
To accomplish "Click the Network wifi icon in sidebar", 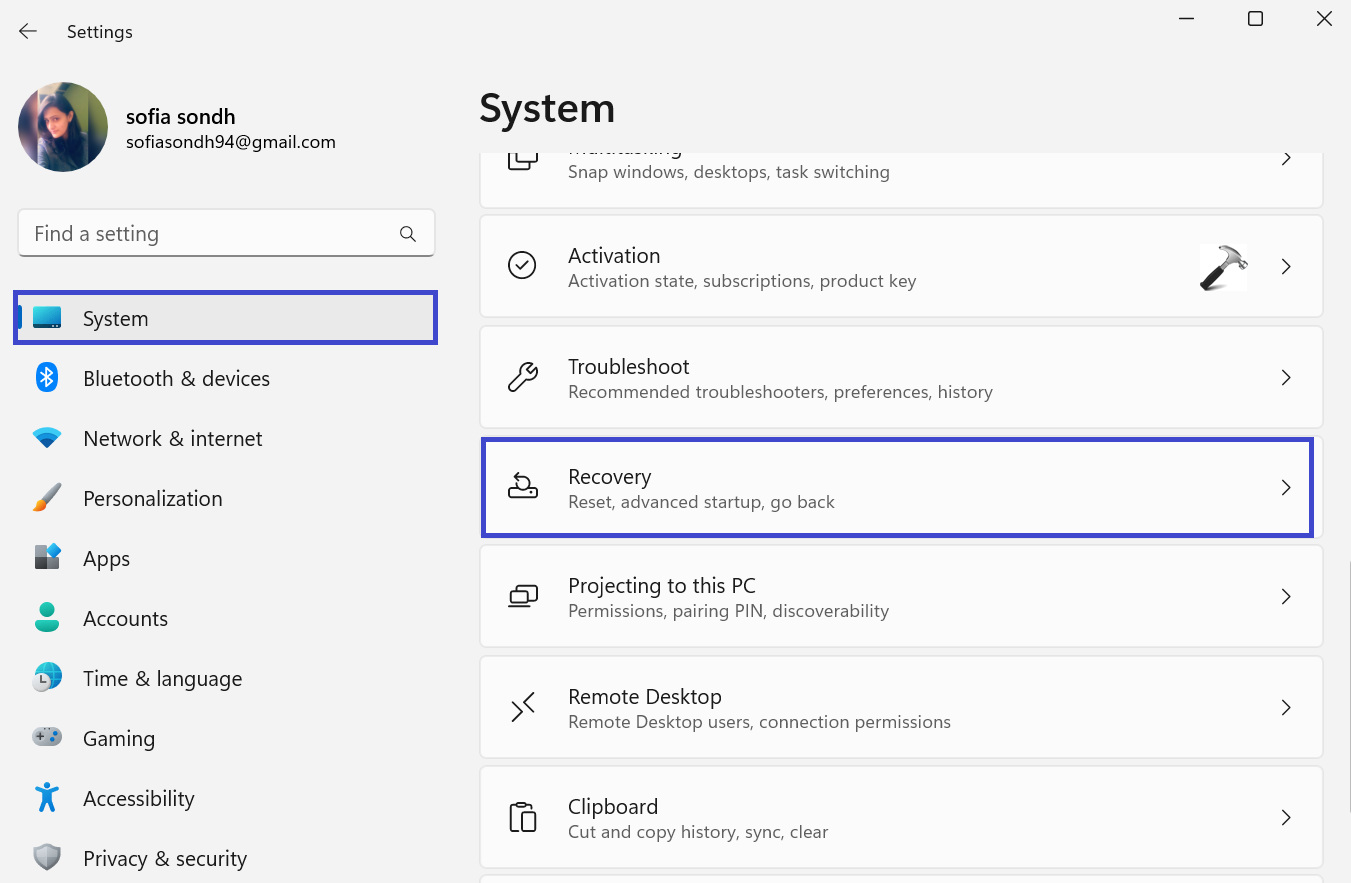I will (47, 438).
